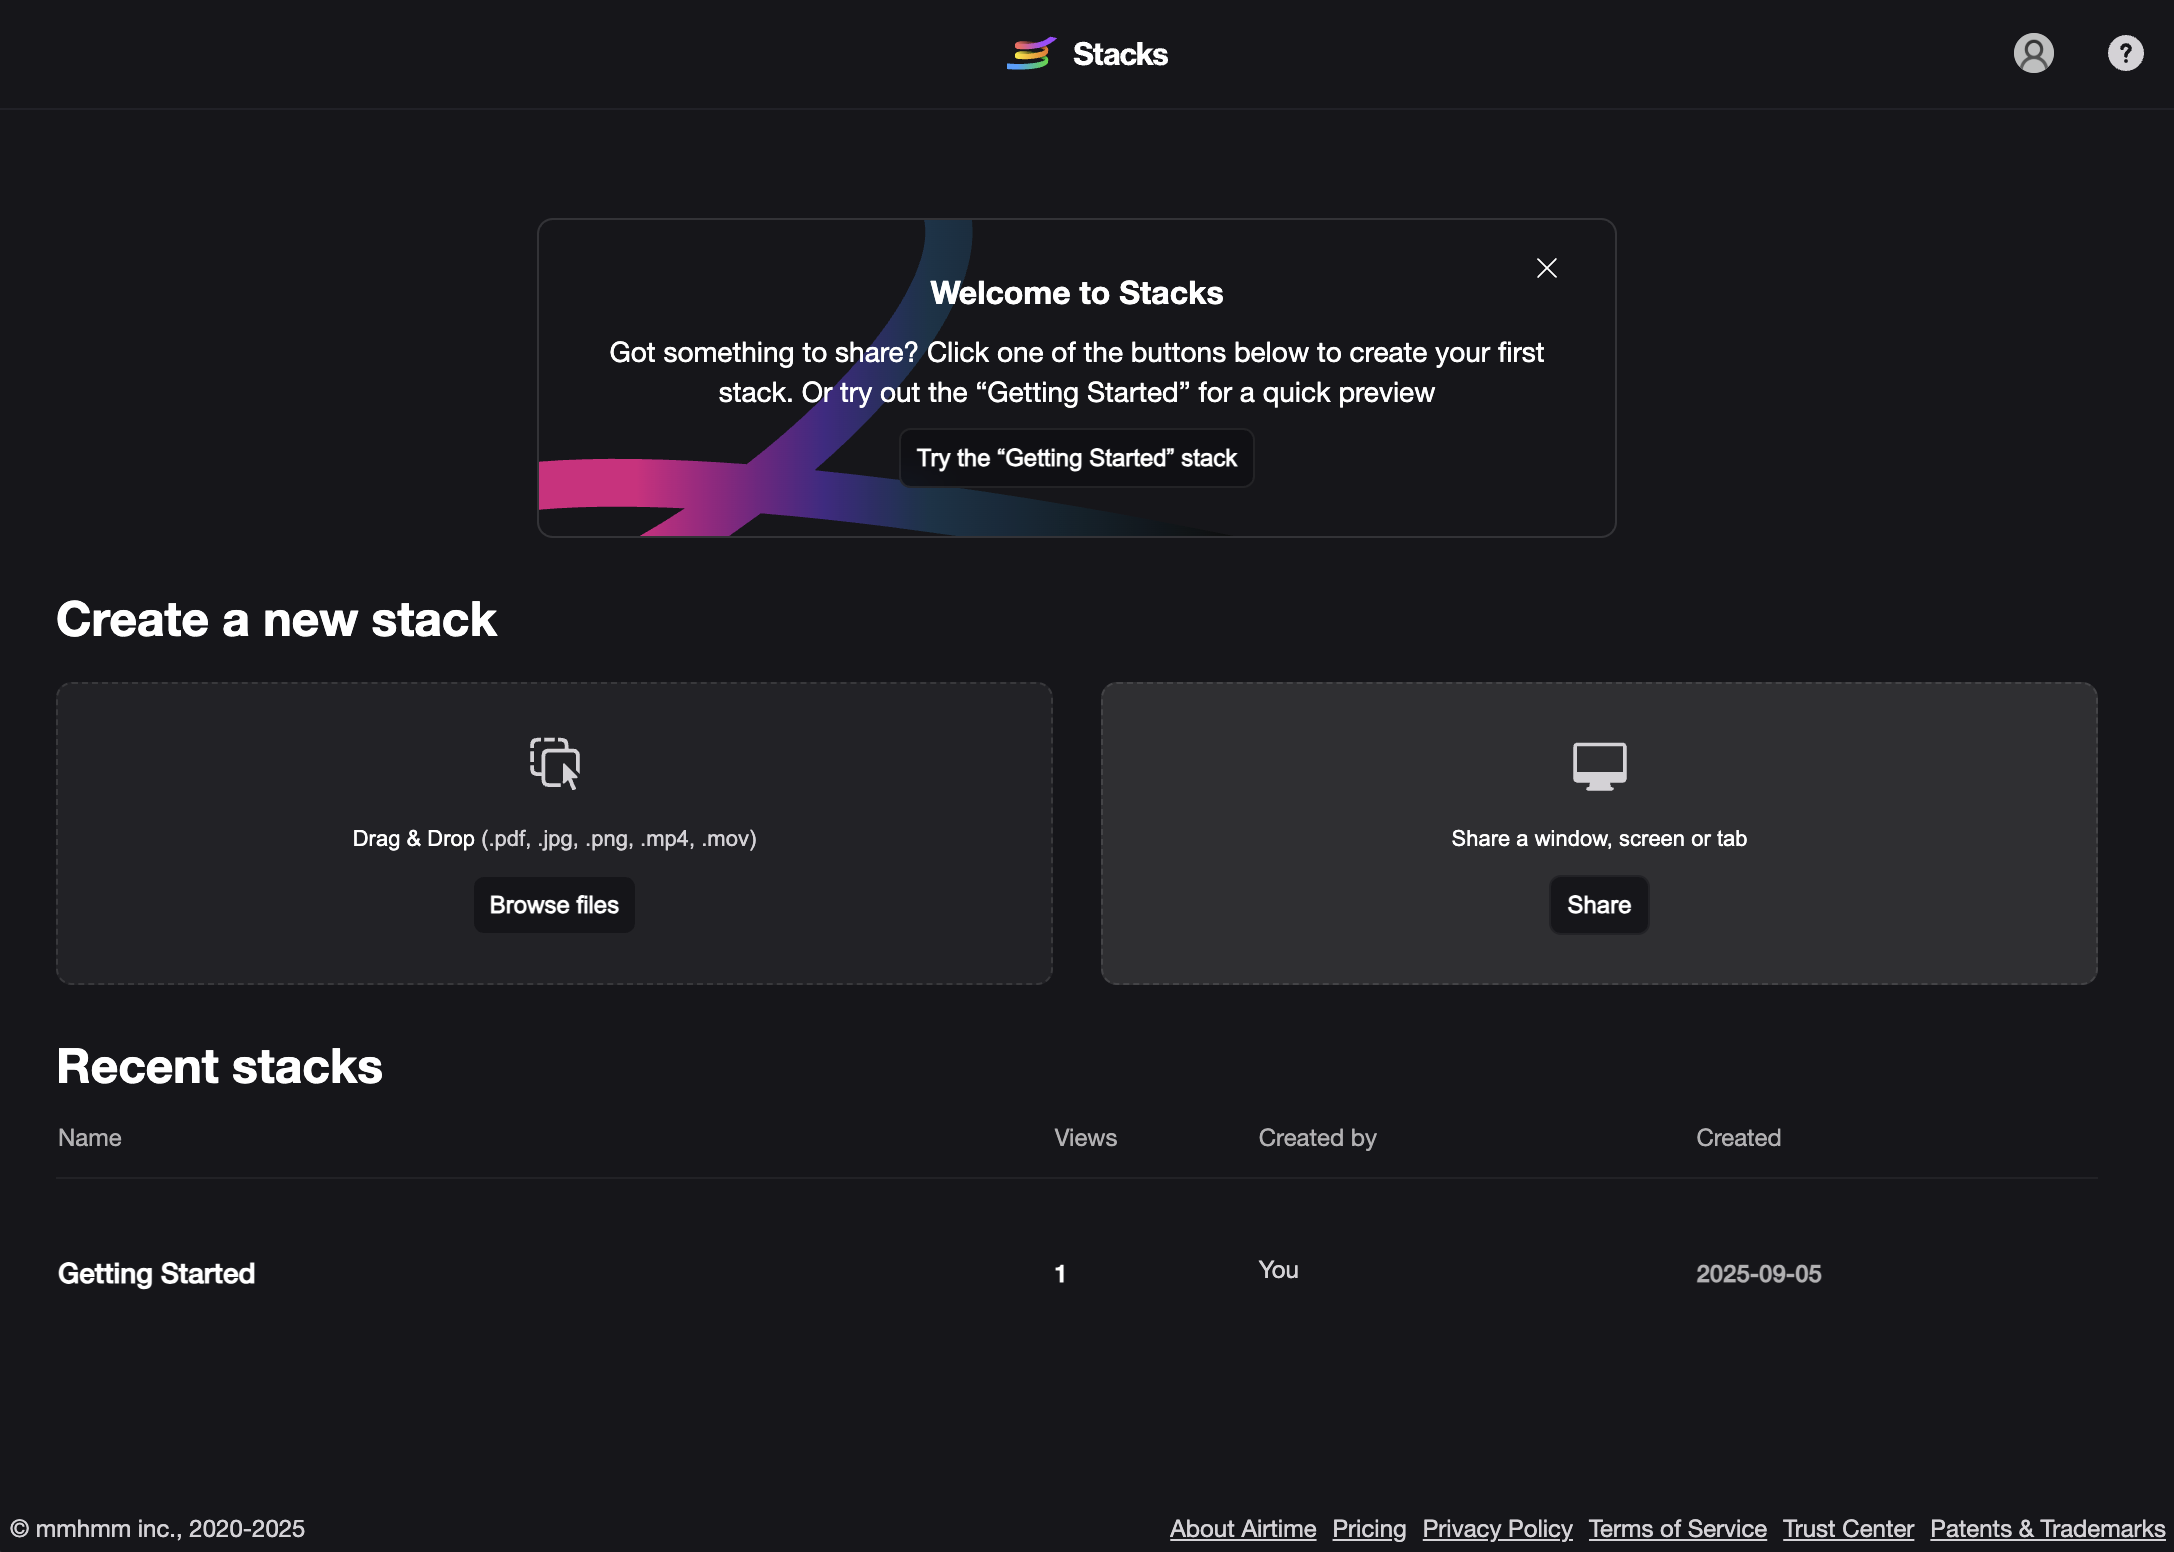
Task: Click the Stacks logo icon
Action: (1031, 54)
